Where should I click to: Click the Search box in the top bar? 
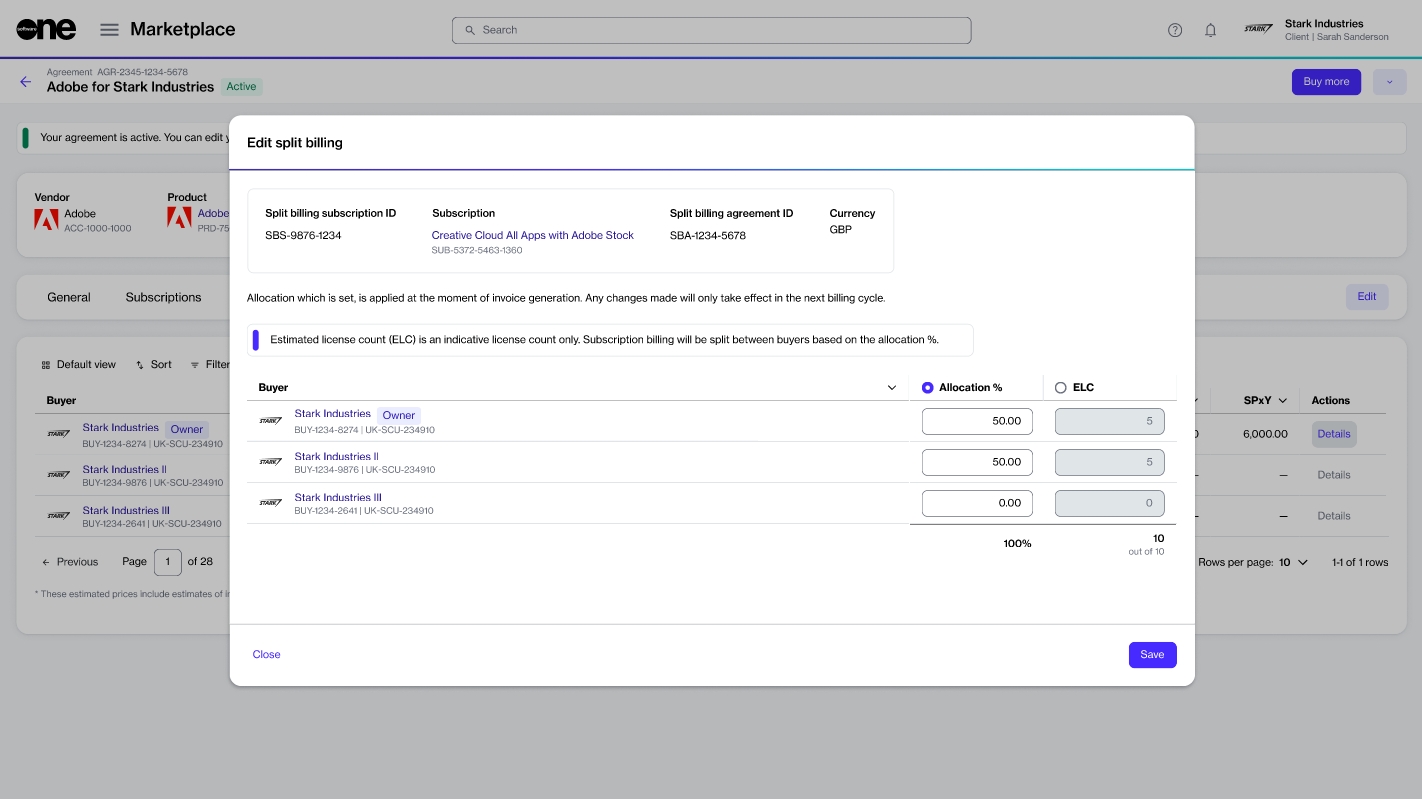coord(711,30)
